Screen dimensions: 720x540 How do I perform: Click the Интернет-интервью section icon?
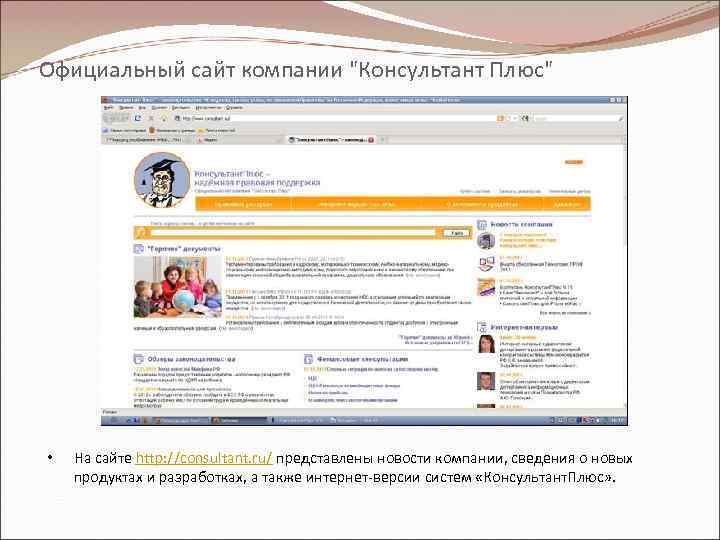click(482, 327)
